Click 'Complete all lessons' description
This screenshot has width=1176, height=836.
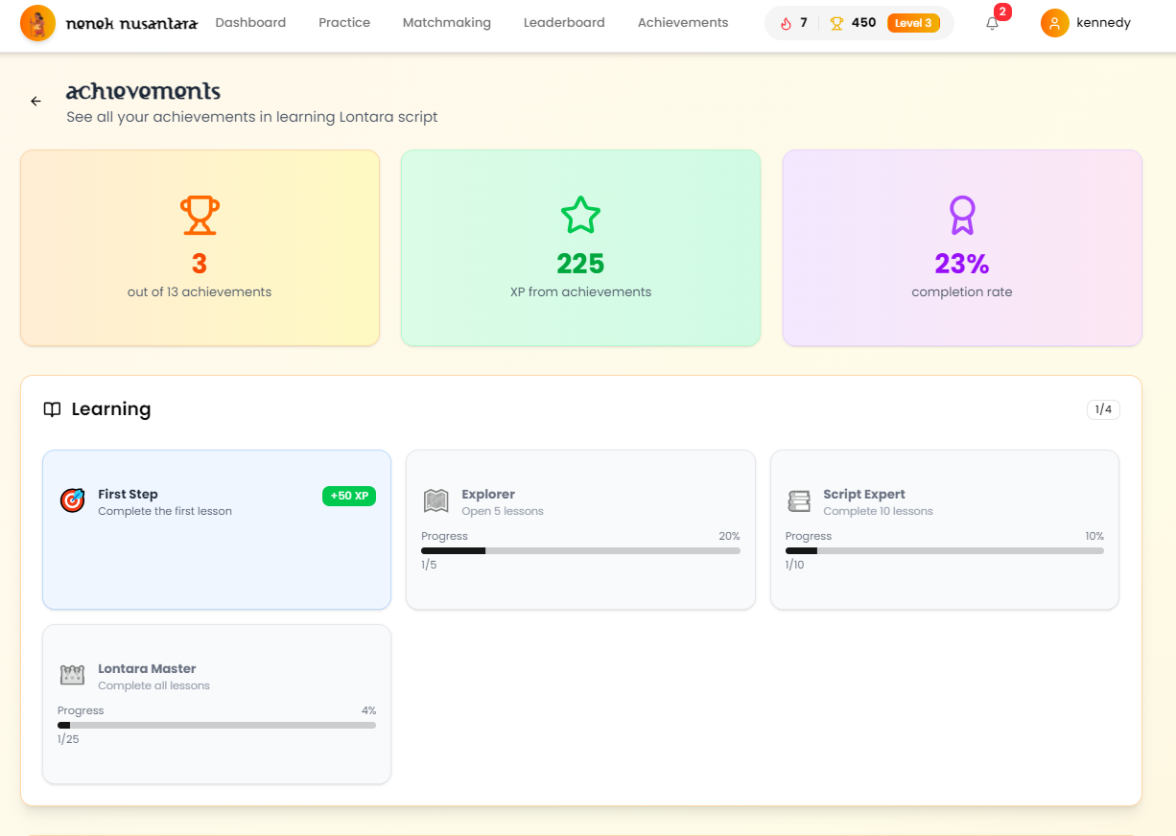pos(154,686)
